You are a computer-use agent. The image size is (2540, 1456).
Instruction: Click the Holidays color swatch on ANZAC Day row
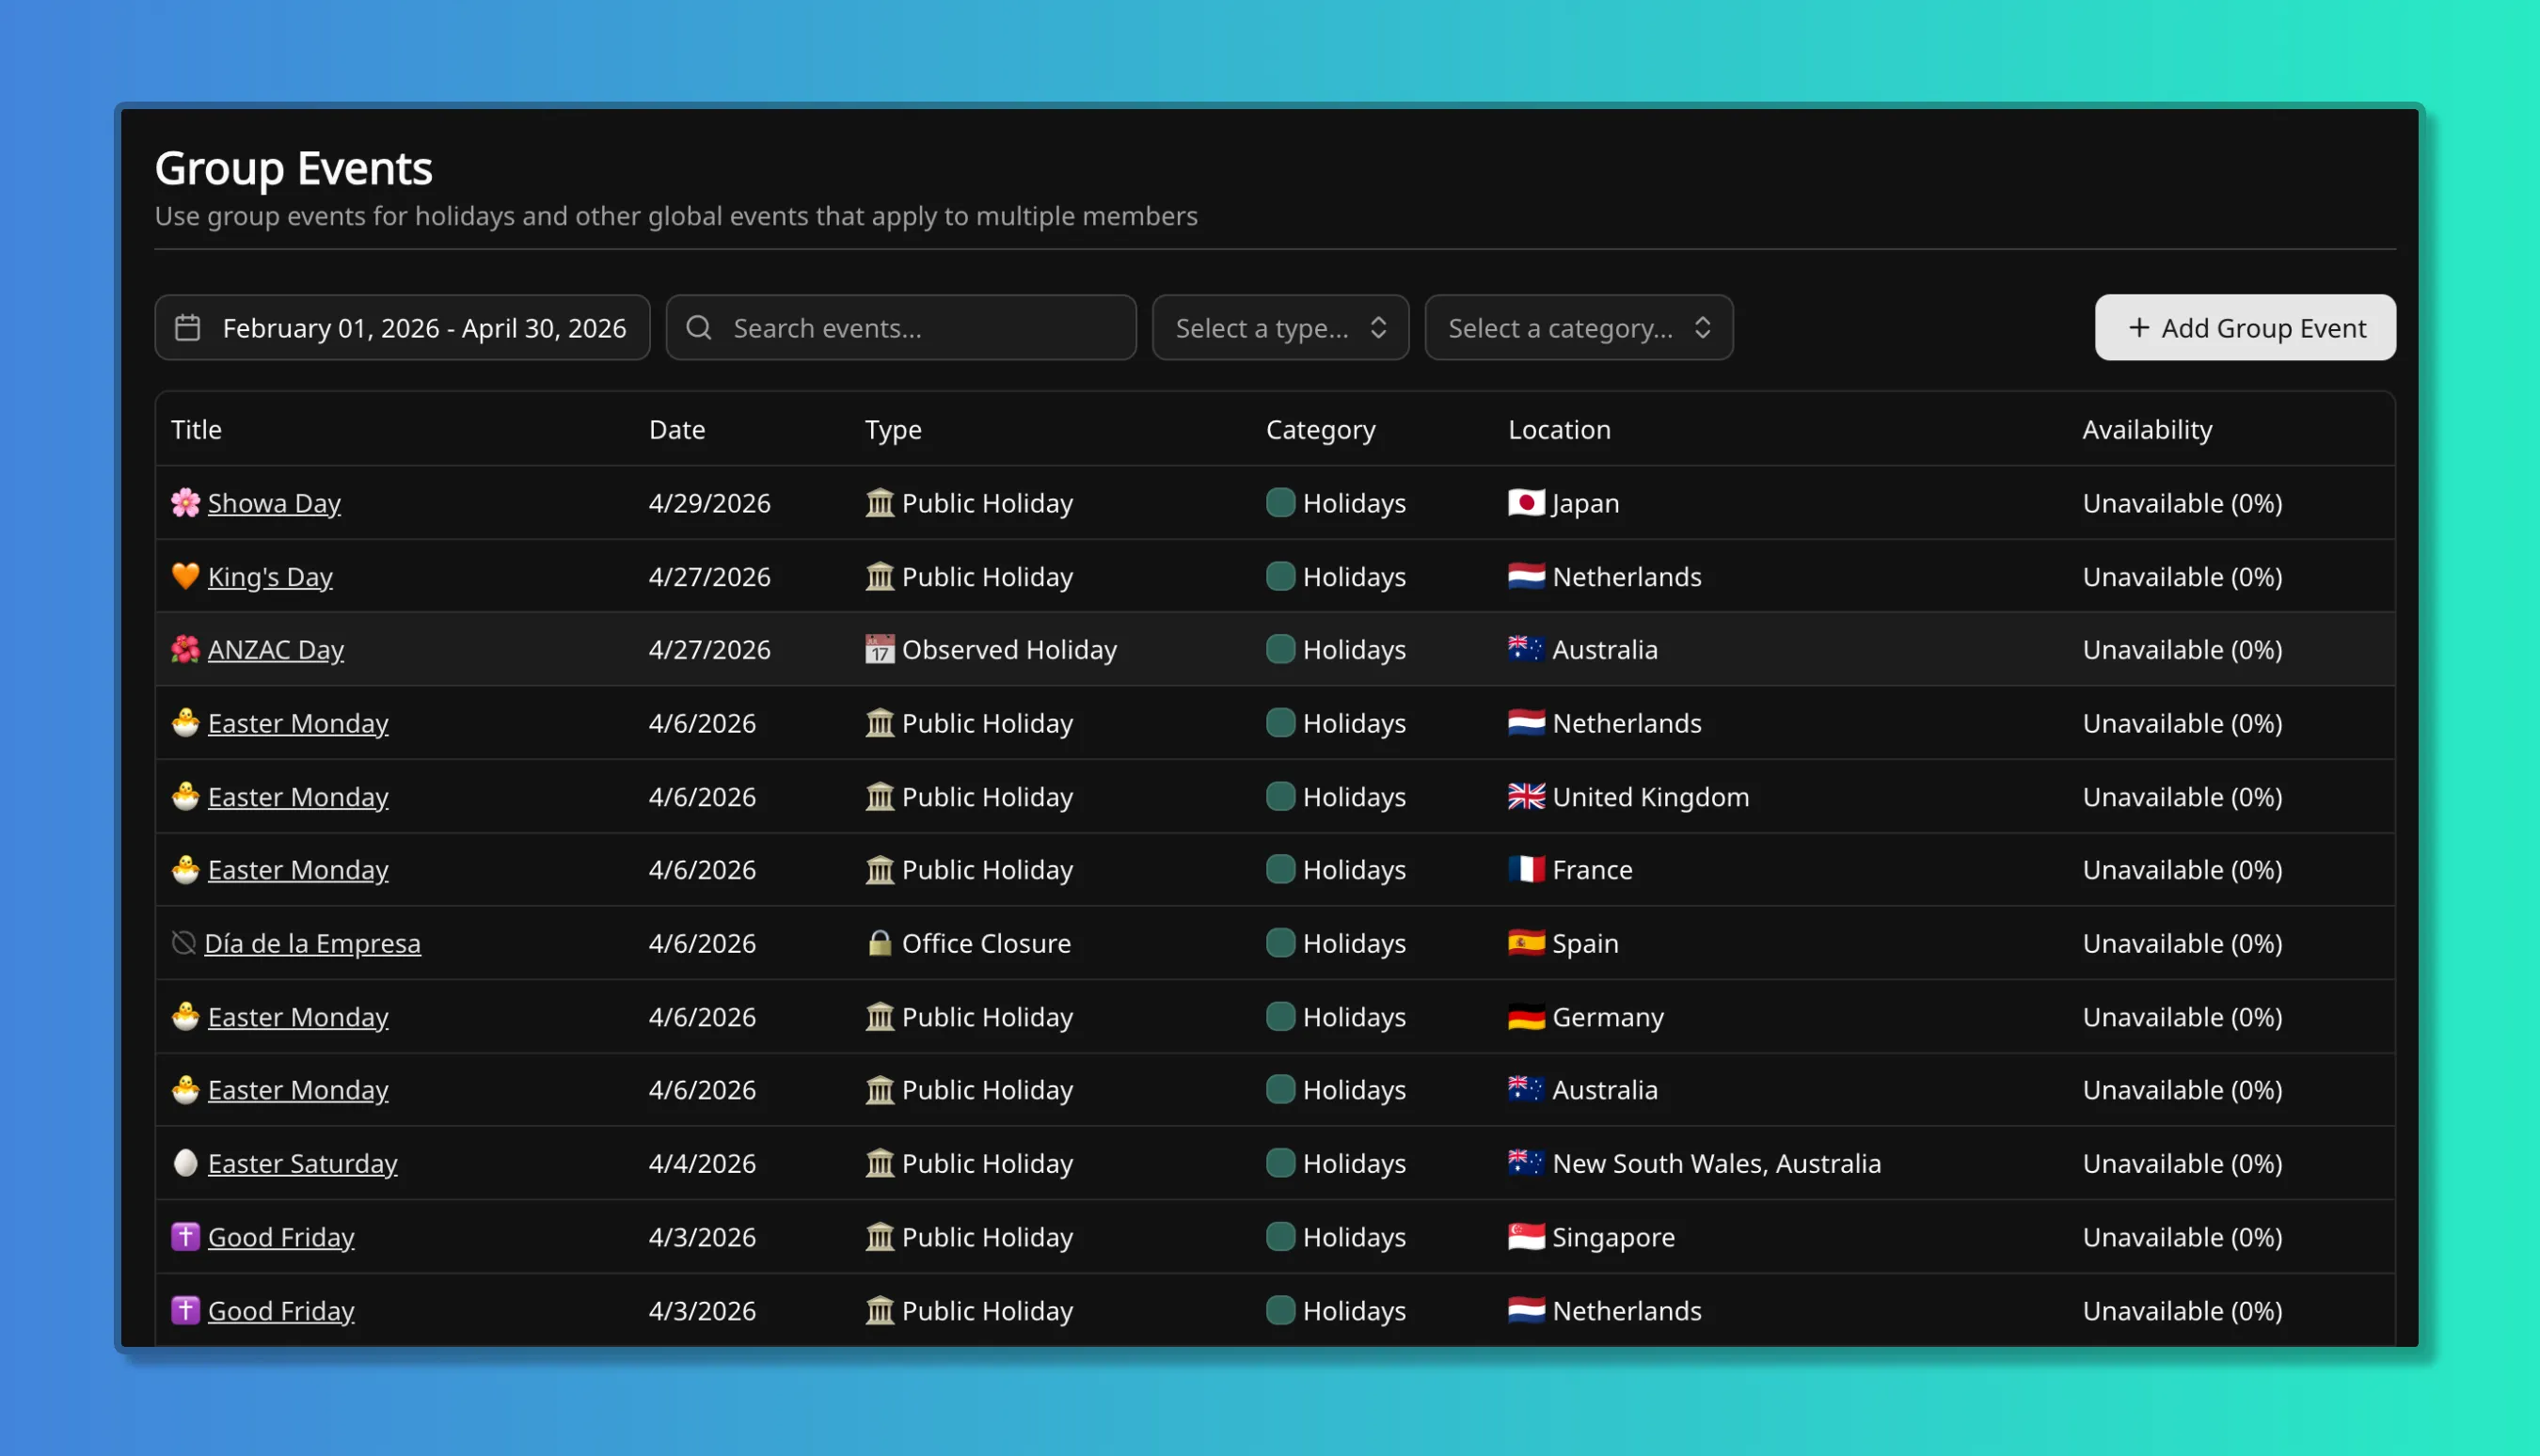1280,650
